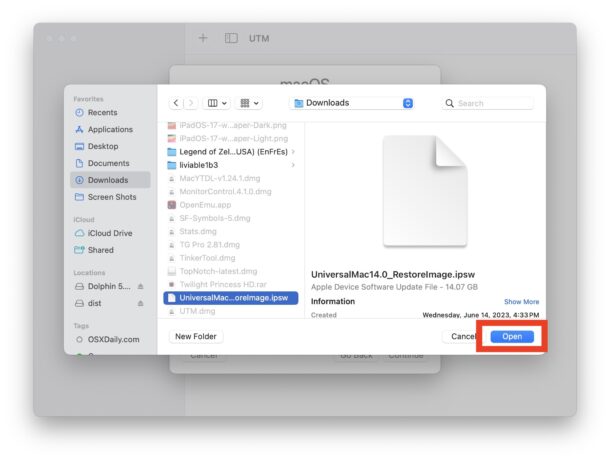Open iCloud Drive location
Screen dimensions: 610x461
click(x=109, y=234)
